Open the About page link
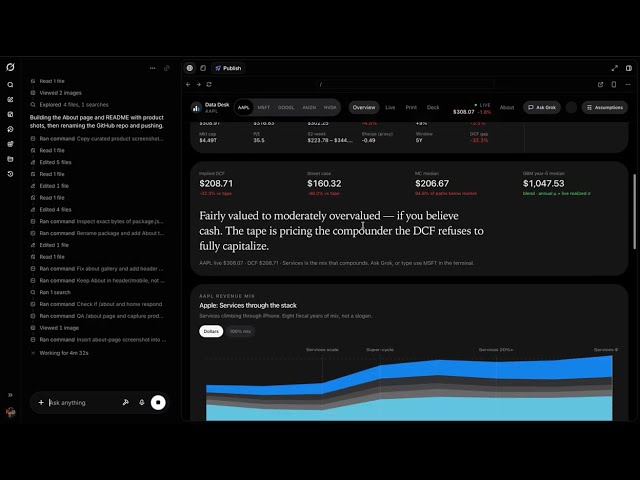 pos(507,107)
